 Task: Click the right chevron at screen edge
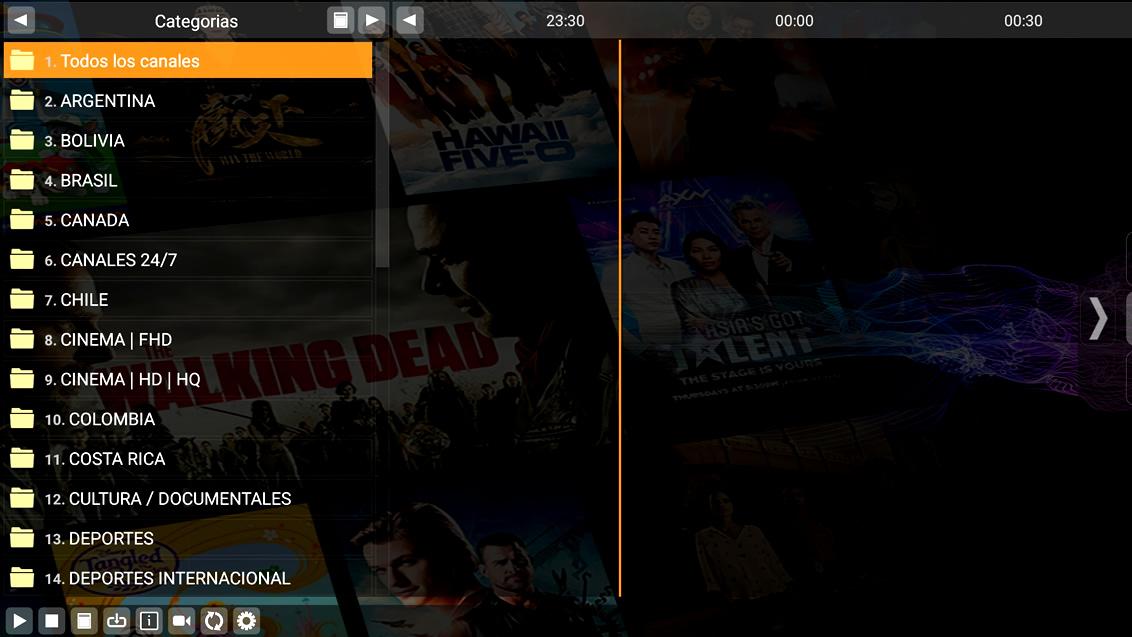(x=1098, y=318)
